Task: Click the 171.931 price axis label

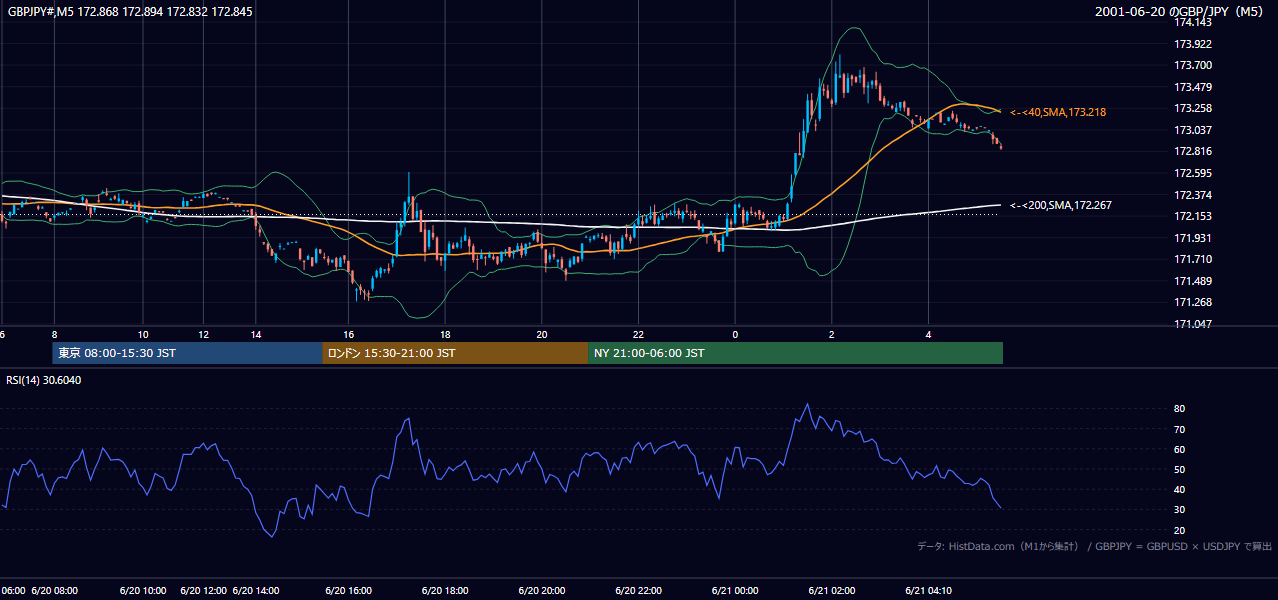Action: (x=1192, y=238)
